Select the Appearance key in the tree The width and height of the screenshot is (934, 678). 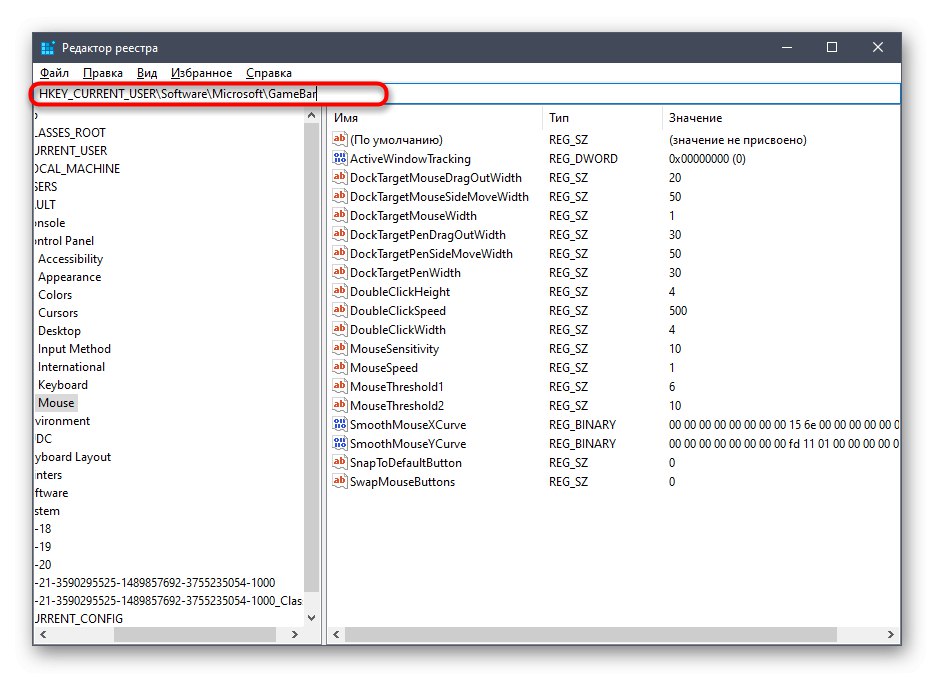click(70, 277)
